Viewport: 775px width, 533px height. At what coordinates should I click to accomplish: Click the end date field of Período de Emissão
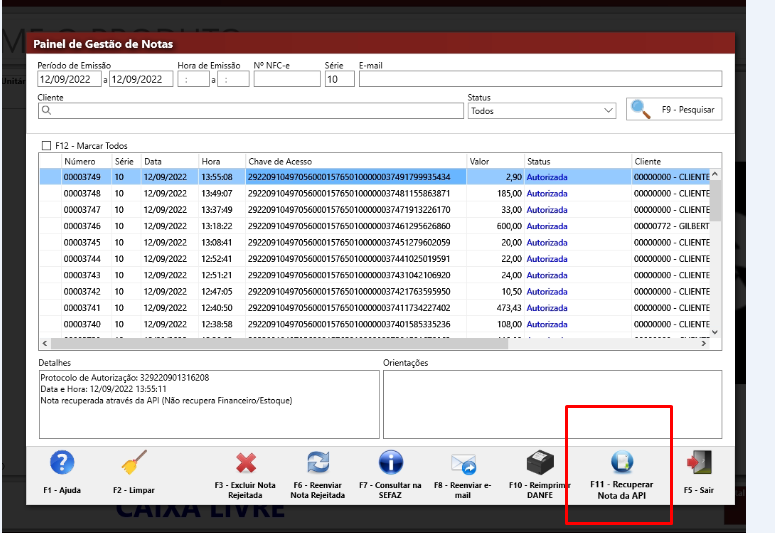tap(141, 79)
